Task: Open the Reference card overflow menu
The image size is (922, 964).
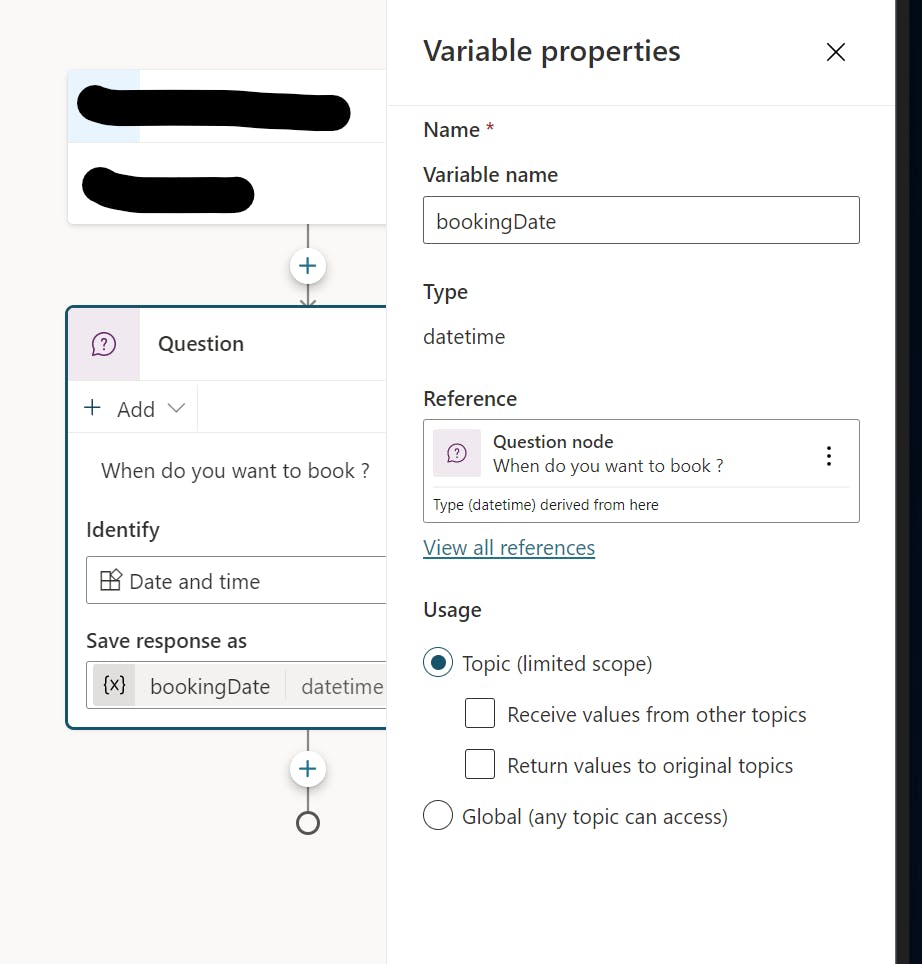Action: point(829,455)
